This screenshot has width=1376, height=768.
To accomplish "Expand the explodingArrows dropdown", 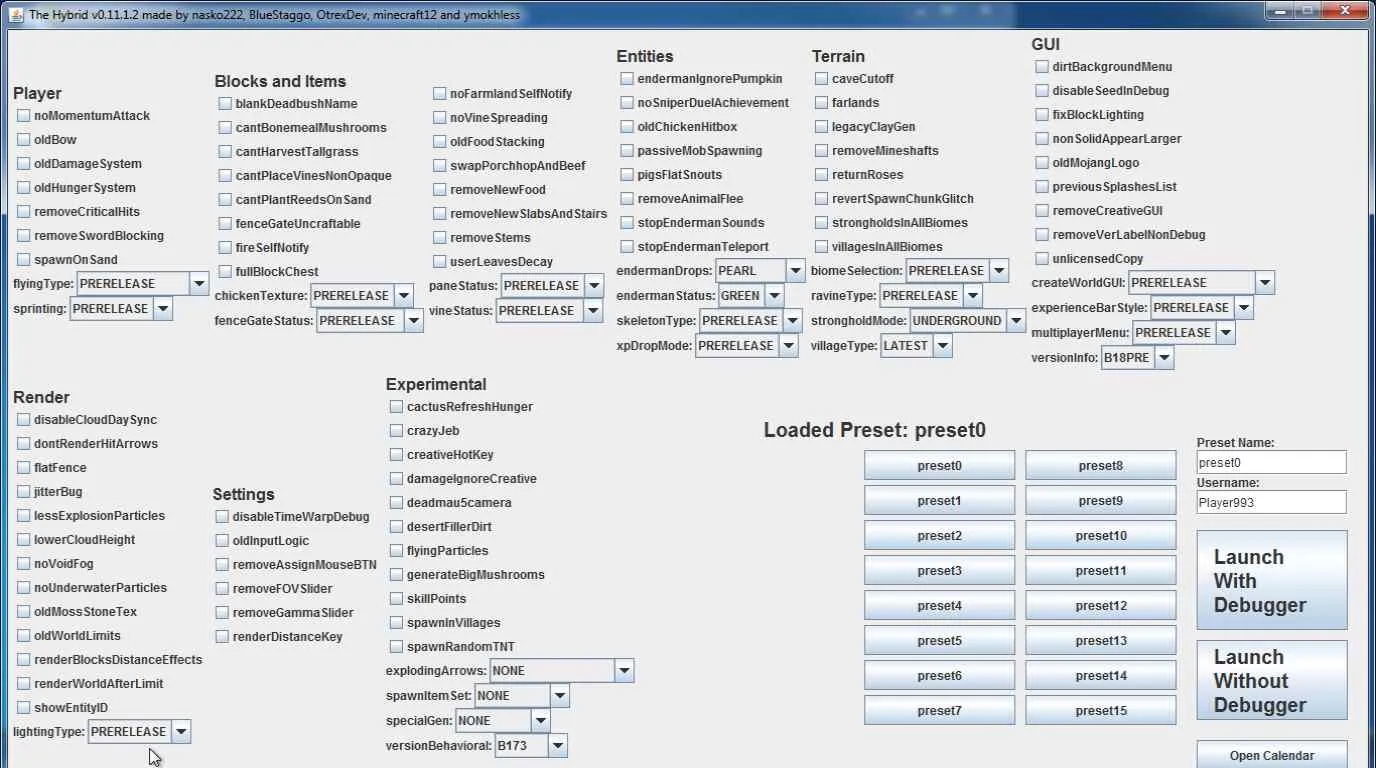I will pos(562,671).
